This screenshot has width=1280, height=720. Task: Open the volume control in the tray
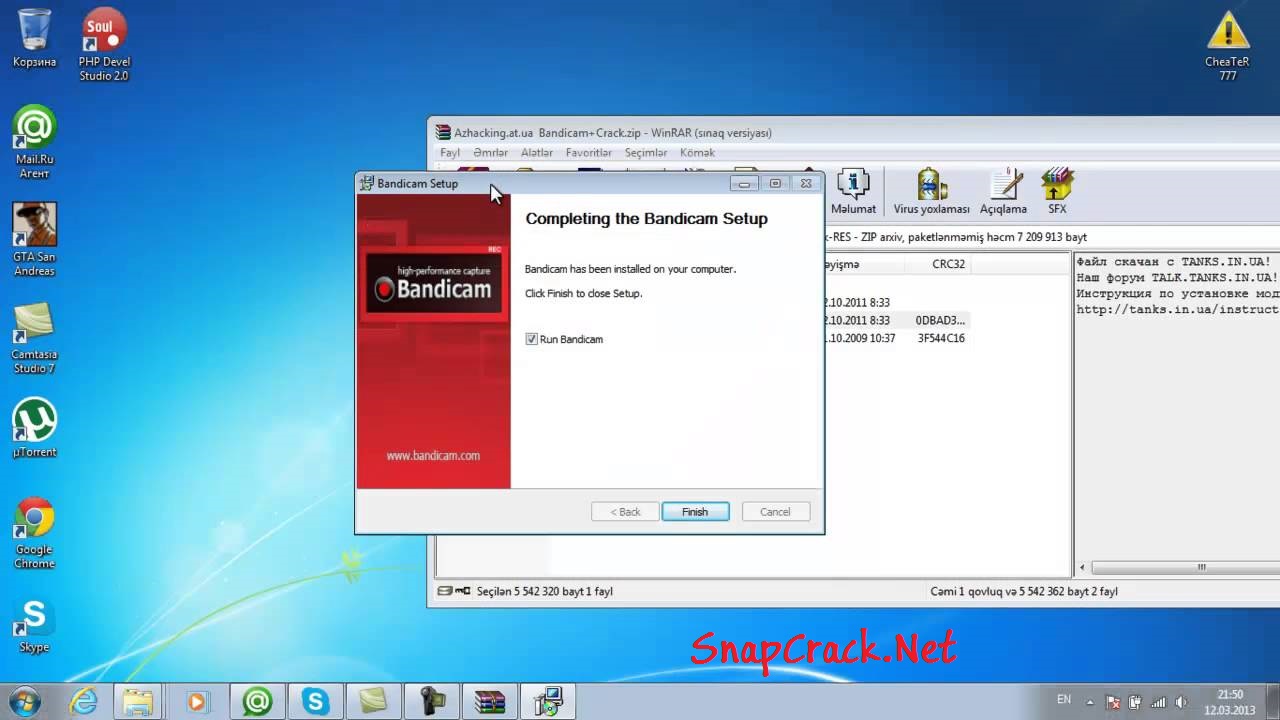point(1182,702)
